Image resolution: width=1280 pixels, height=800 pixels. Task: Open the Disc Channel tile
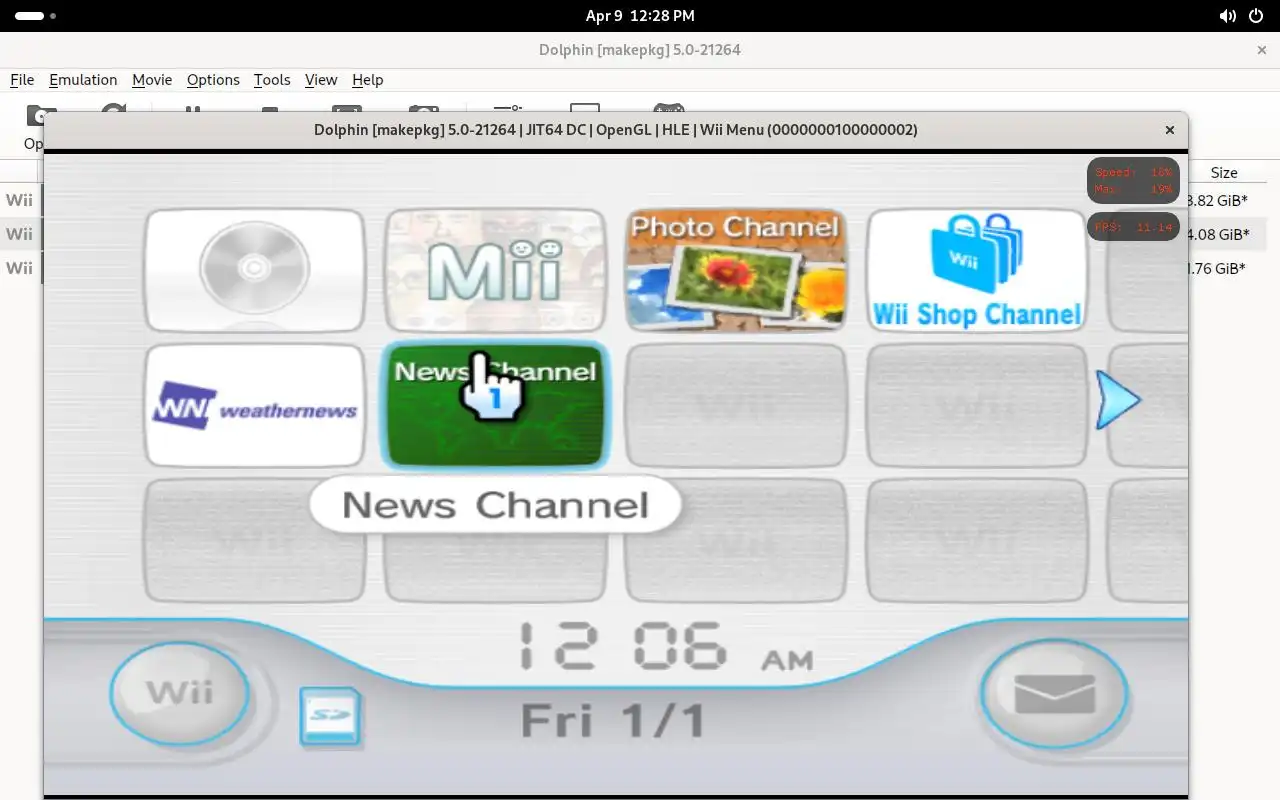point(255,270)
